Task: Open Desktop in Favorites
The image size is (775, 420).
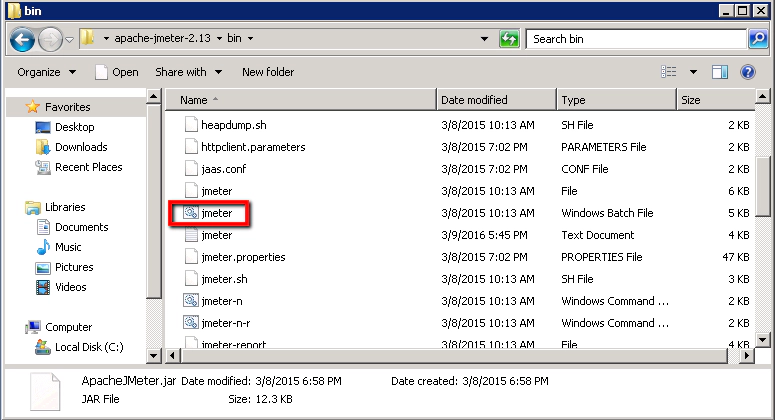Action: (75, 127)
